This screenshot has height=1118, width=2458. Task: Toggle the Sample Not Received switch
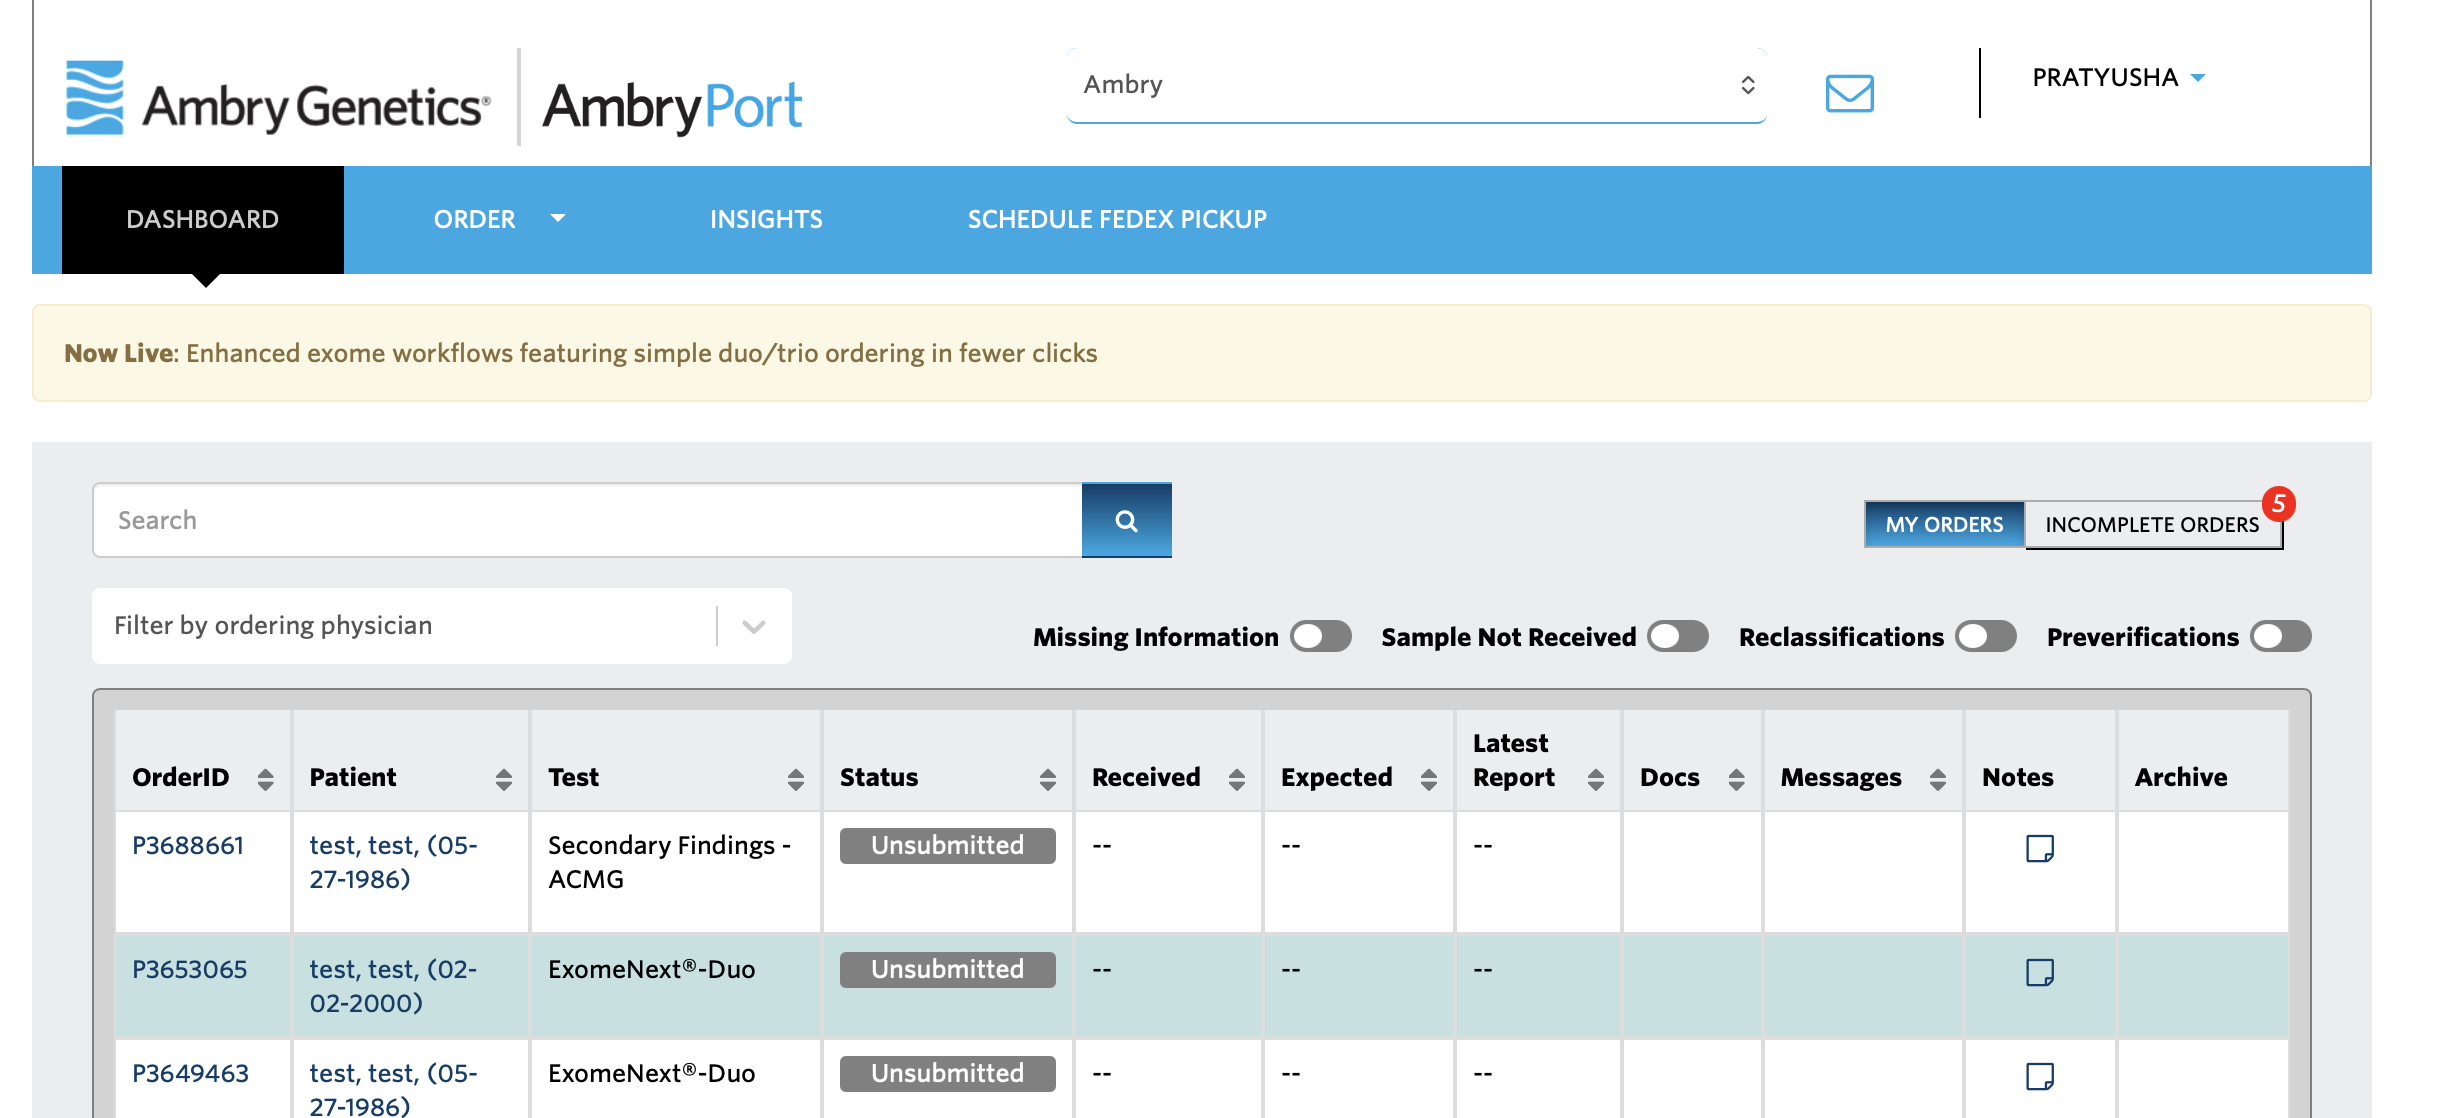pos(1678,636)
